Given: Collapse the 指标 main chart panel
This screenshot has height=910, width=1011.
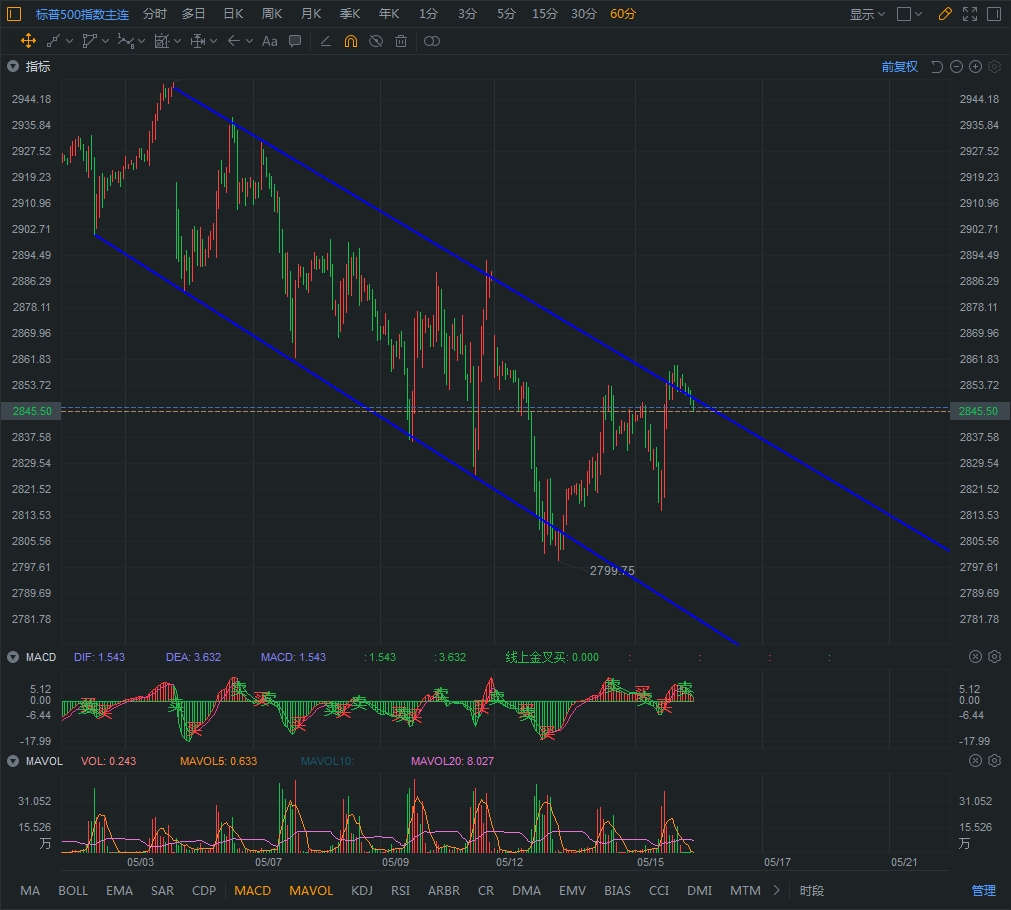Looking at the screenshot, I should click(x=13, y=66).
